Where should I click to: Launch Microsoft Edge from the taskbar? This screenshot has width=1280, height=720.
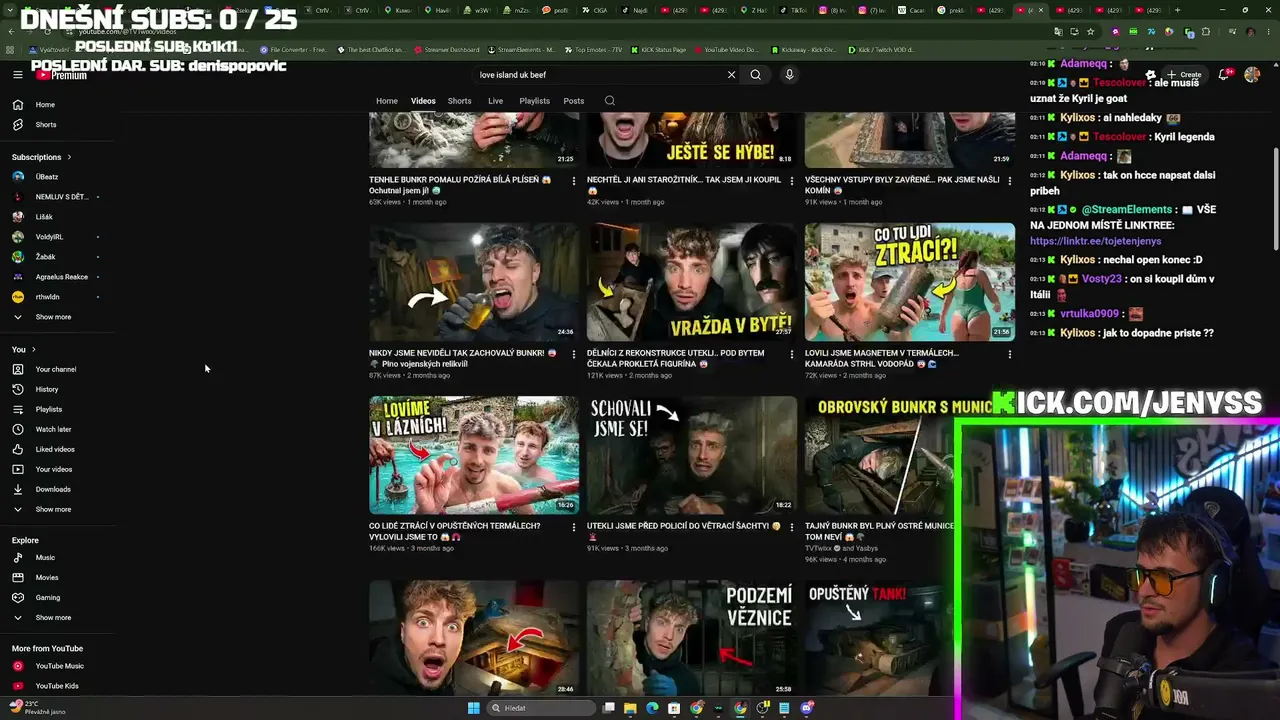click(652, 708)
